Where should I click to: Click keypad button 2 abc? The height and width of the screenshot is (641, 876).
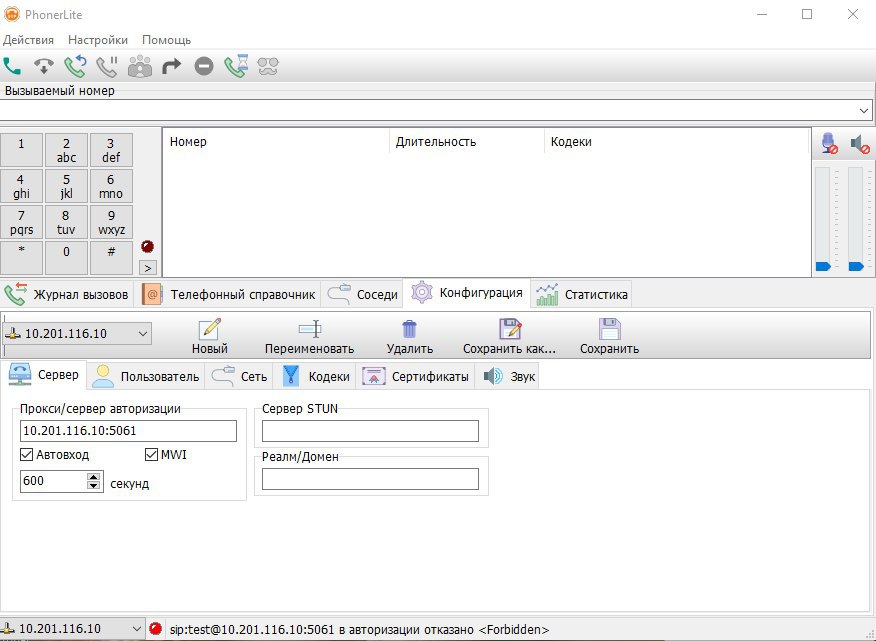pos(66,150)
